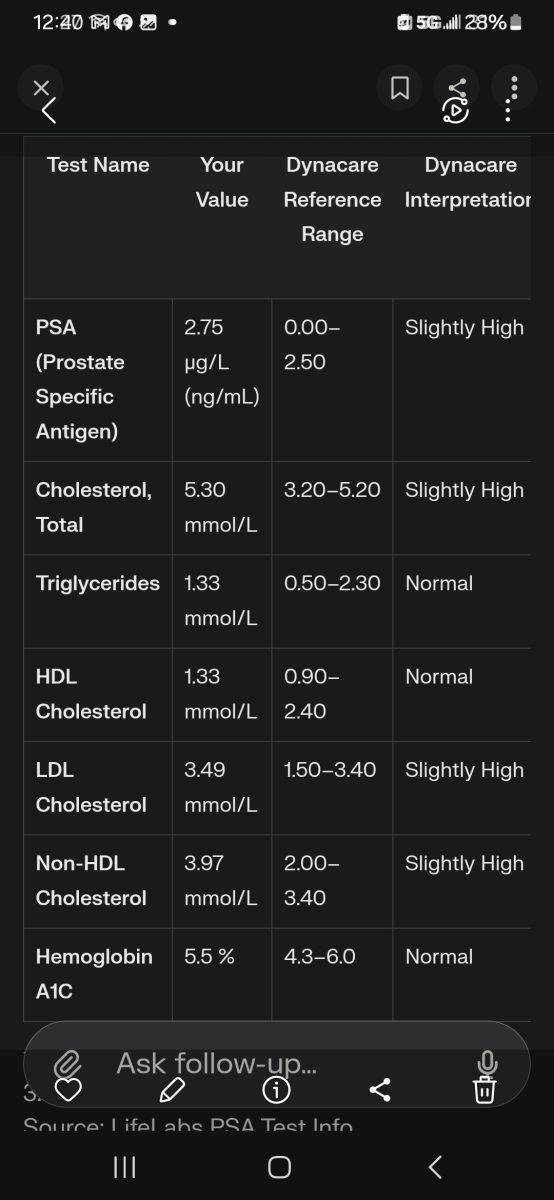Open Android recent apps button
This screenshot has height=1200, width=554.
coord(124,1167)
